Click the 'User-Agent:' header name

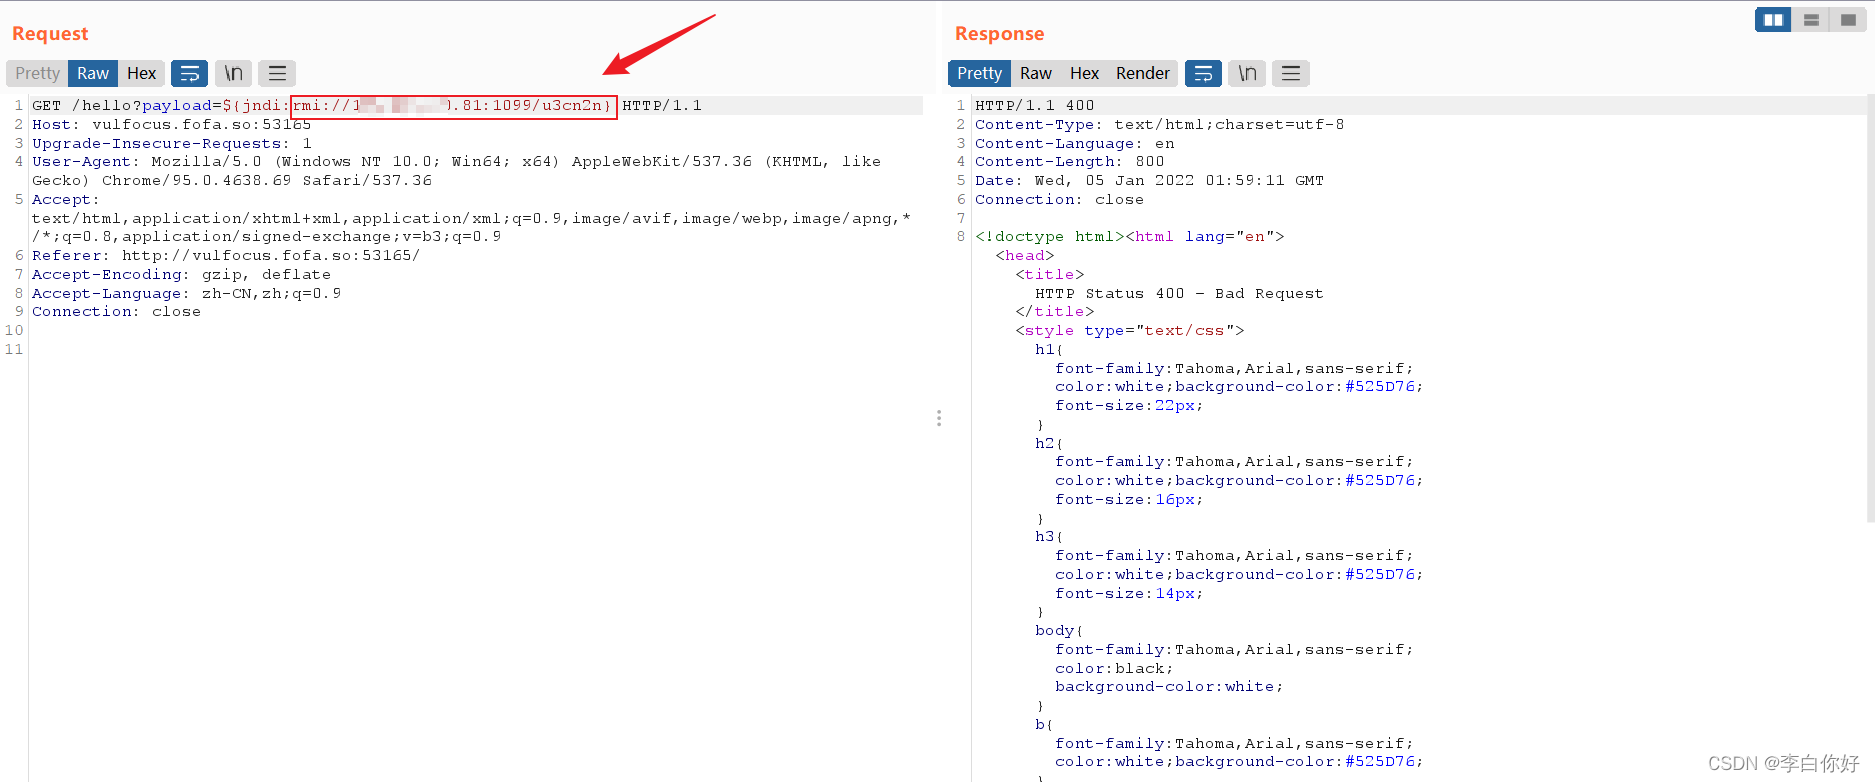tap(81, 161)
